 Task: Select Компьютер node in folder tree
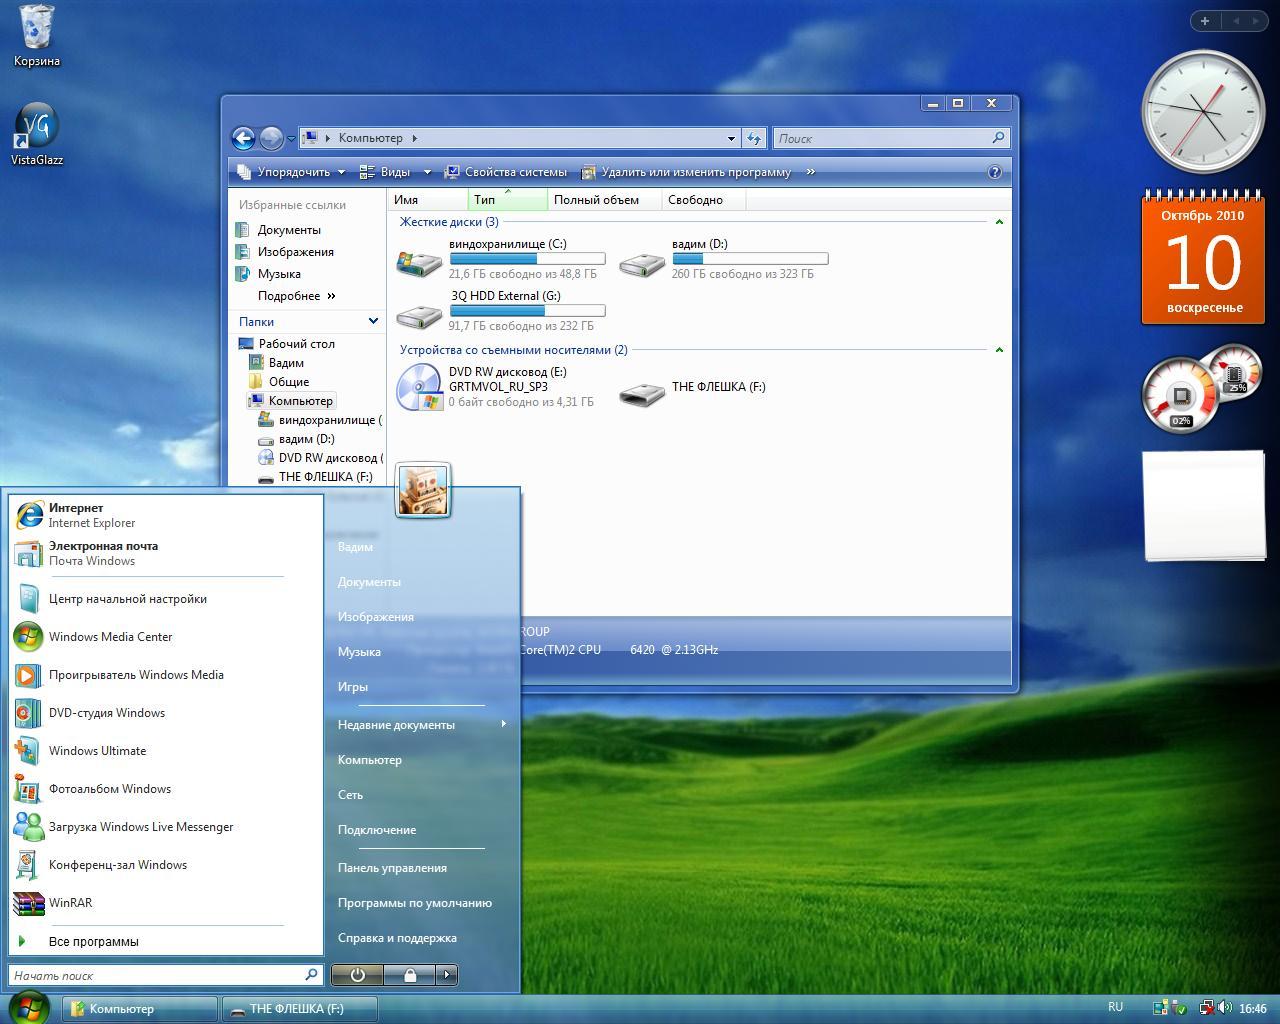coord(300,401)
